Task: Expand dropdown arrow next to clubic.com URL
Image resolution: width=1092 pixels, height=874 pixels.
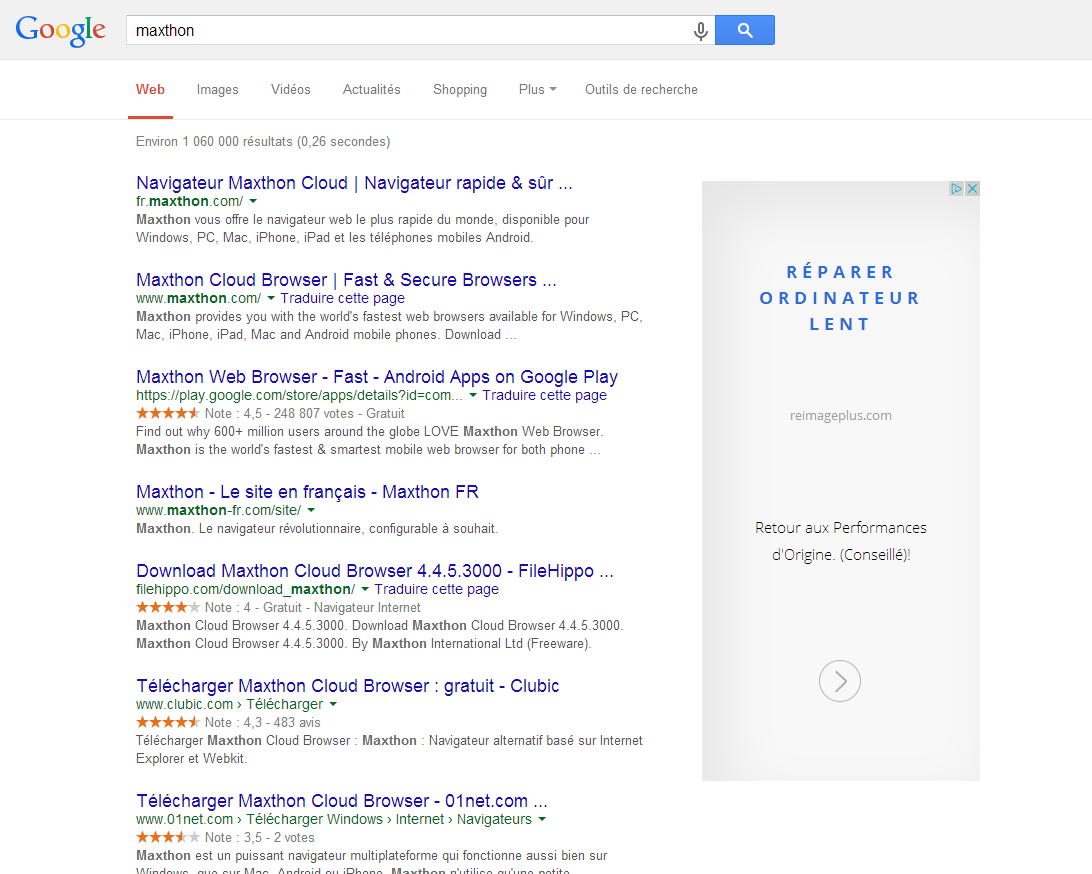Action: [x=333, y=704]
